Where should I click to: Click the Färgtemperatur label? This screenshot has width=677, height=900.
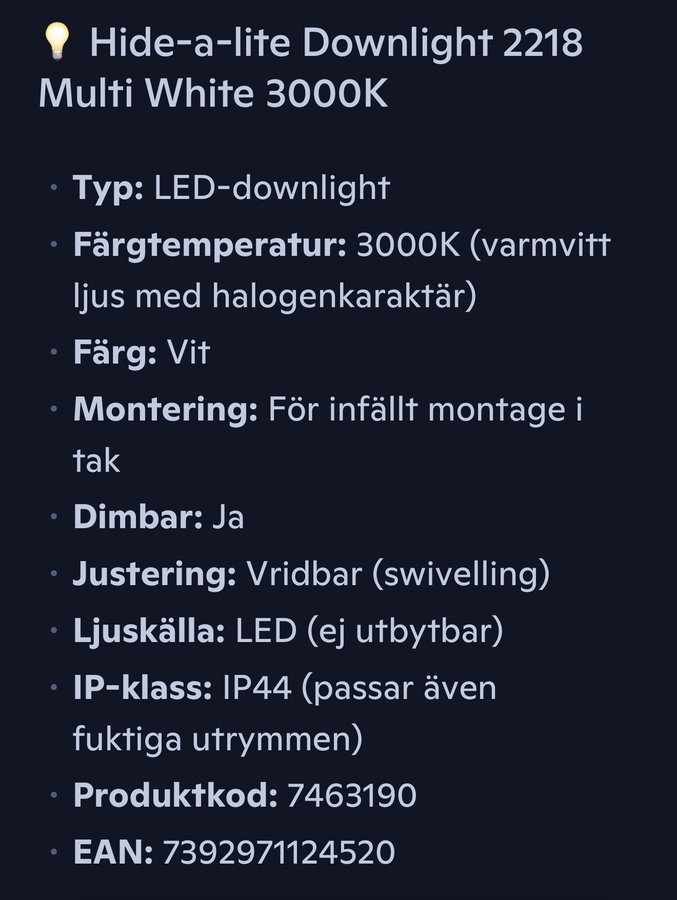[x=210, y=246]
